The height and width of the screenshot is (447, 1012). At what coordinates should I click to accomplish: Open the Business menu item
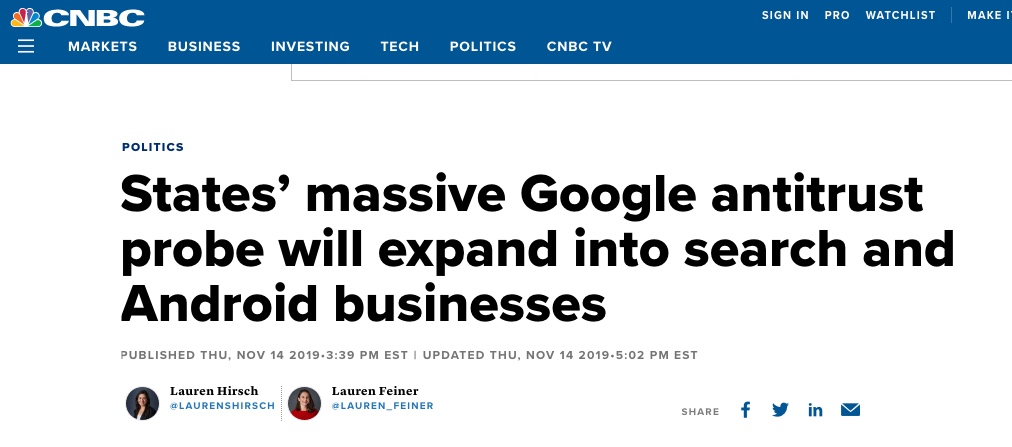204,46
